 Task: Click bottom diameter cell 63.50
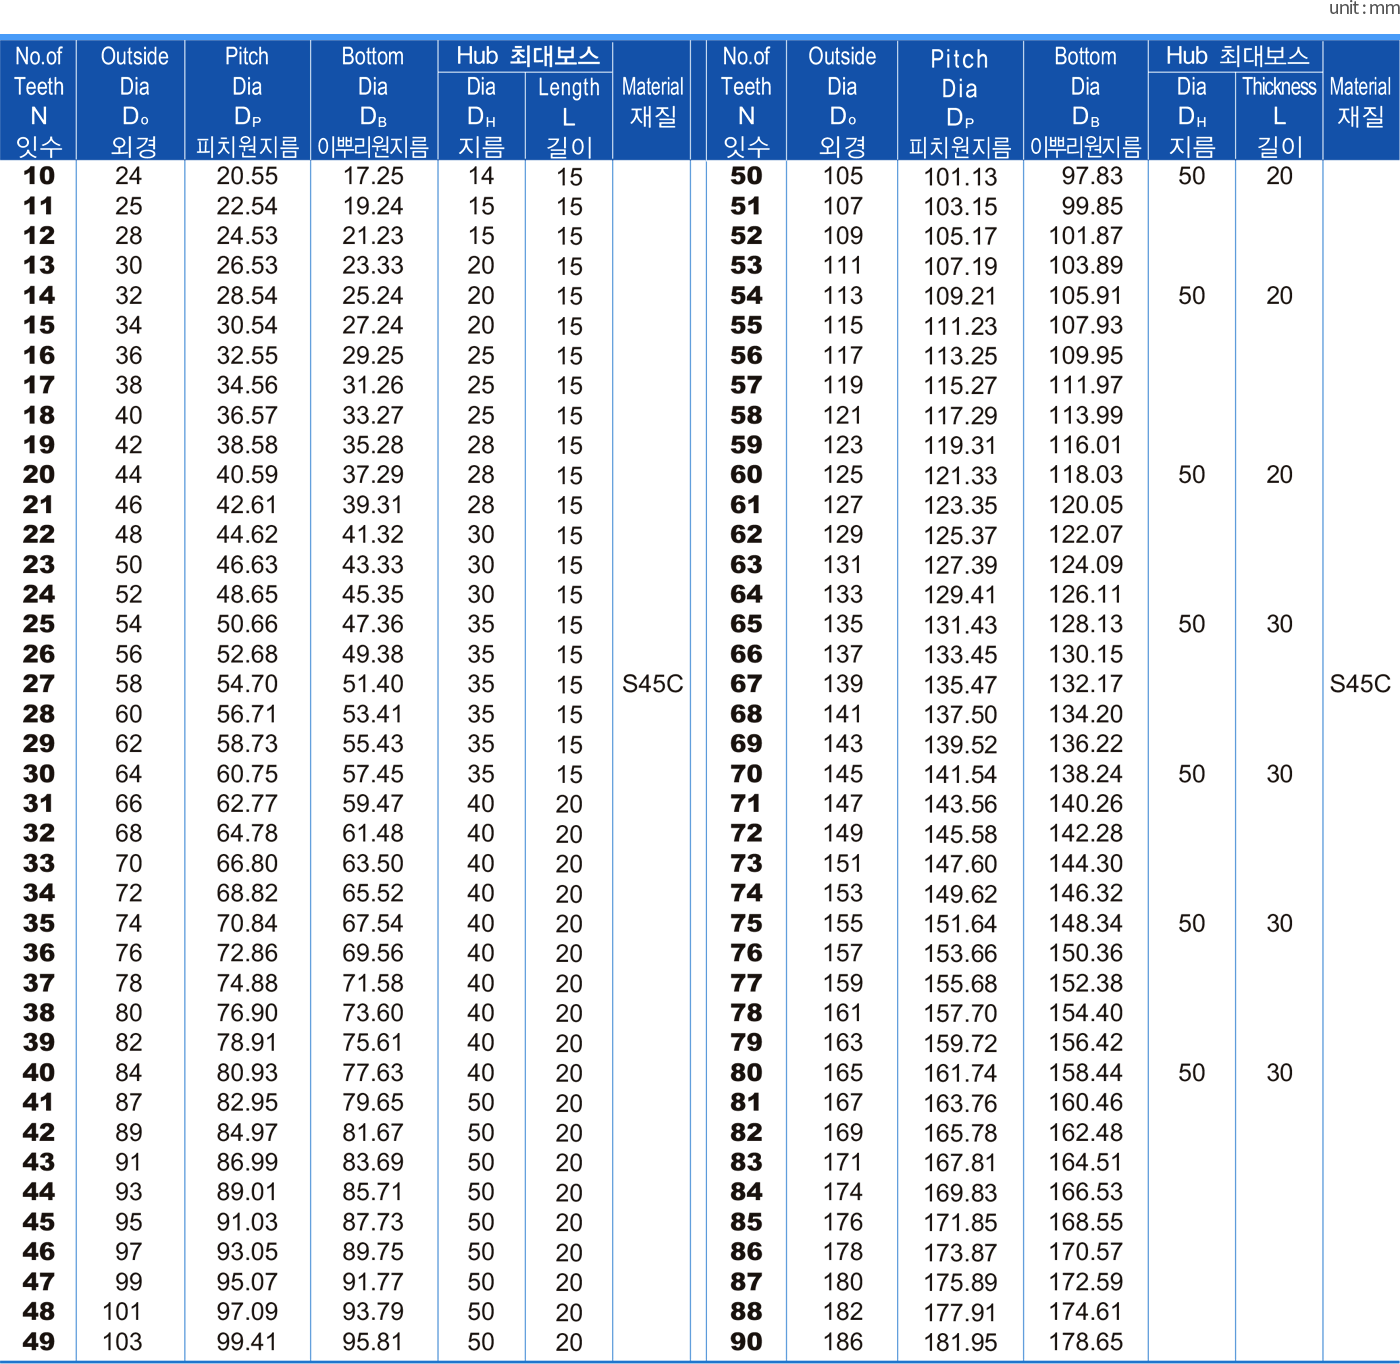(373, 864)
